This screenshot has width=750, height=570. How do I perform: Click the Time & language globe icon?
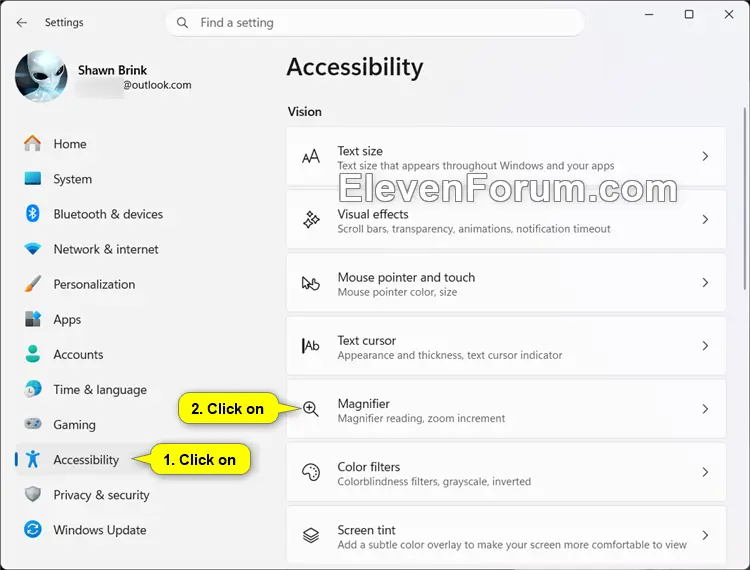(33, 389)
